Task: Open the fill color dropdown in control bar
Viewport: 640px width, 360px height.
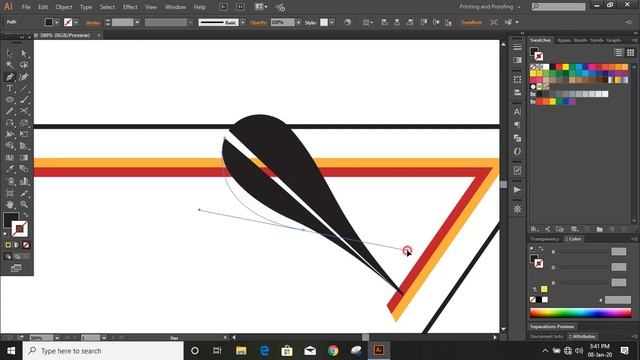Action: (x=56, y=22)
